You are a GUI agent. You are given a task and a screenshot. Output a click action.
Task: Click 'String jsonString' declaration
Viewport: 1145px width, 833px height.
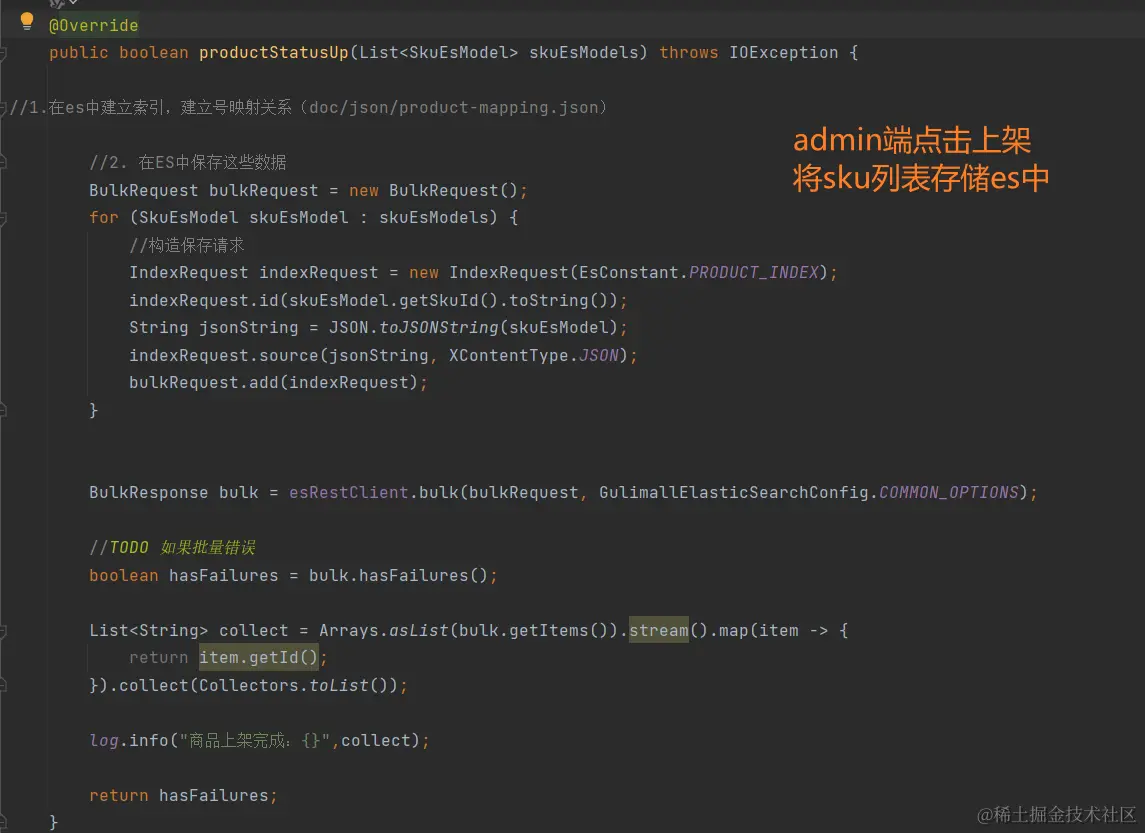(x=214, y=327)
